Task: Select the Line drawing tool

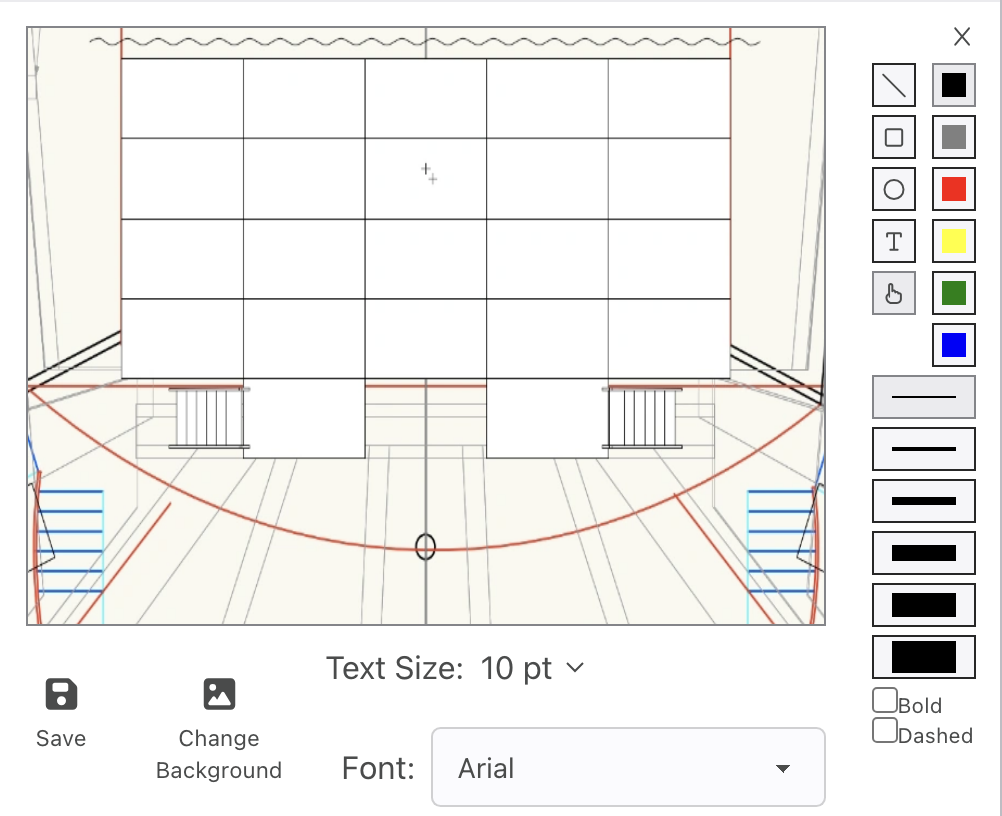Action: pyautogui.click(x=894, y=86)
